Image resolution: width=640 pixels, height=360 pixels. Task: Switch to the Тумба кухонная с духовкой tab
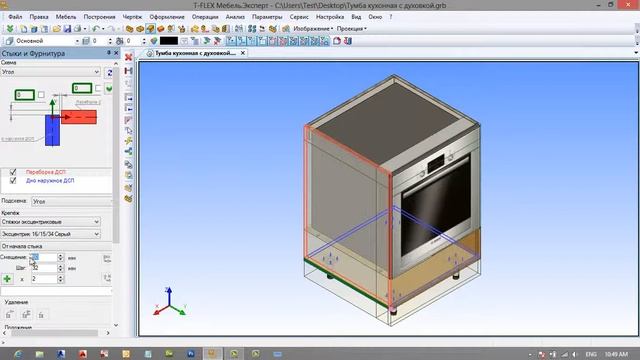[195, 53]
